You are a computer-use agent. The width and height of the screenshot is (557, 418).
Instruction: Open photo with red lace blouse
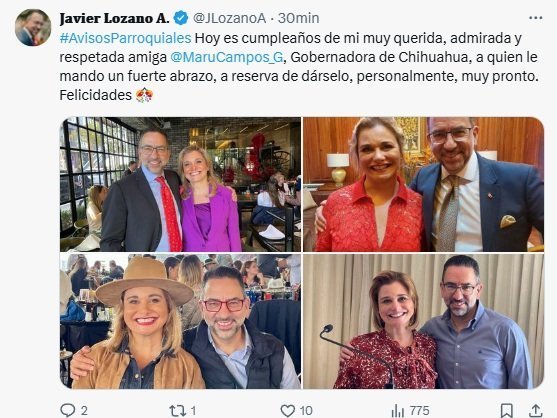pyautogui.click(x=423, y=184)
